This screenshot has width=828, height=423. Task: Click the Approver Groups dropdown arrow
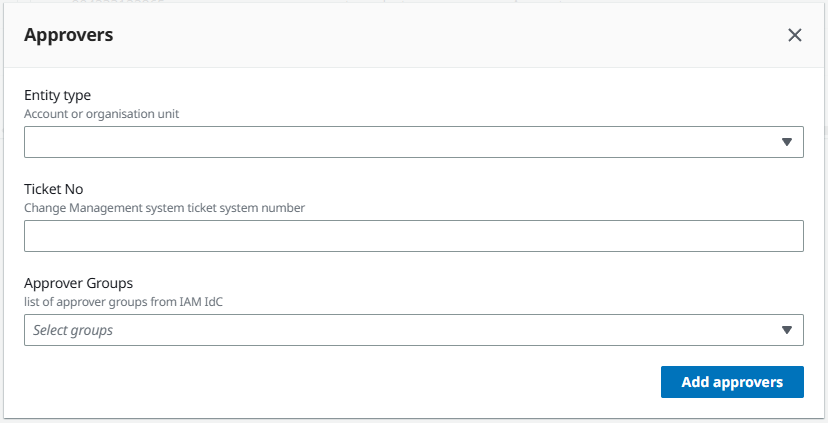point(786,330)
